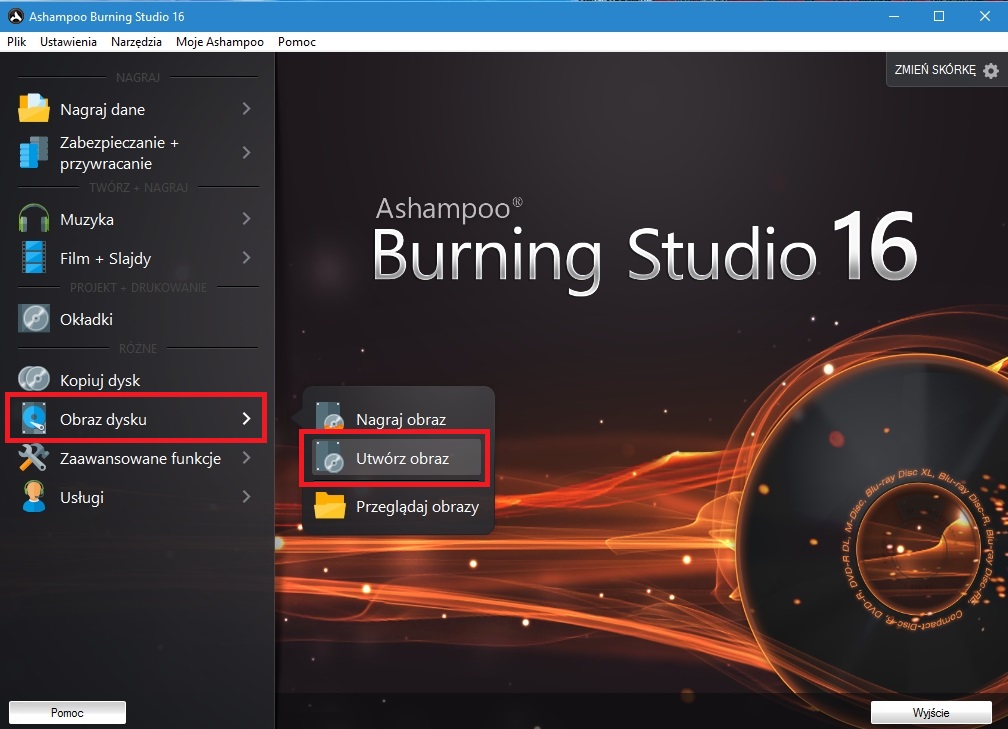Image resolution: width=1008 pixels, height=729 pixels.
Task: Click the Zmień skórkę button label
Action: (x=935, y=69)
